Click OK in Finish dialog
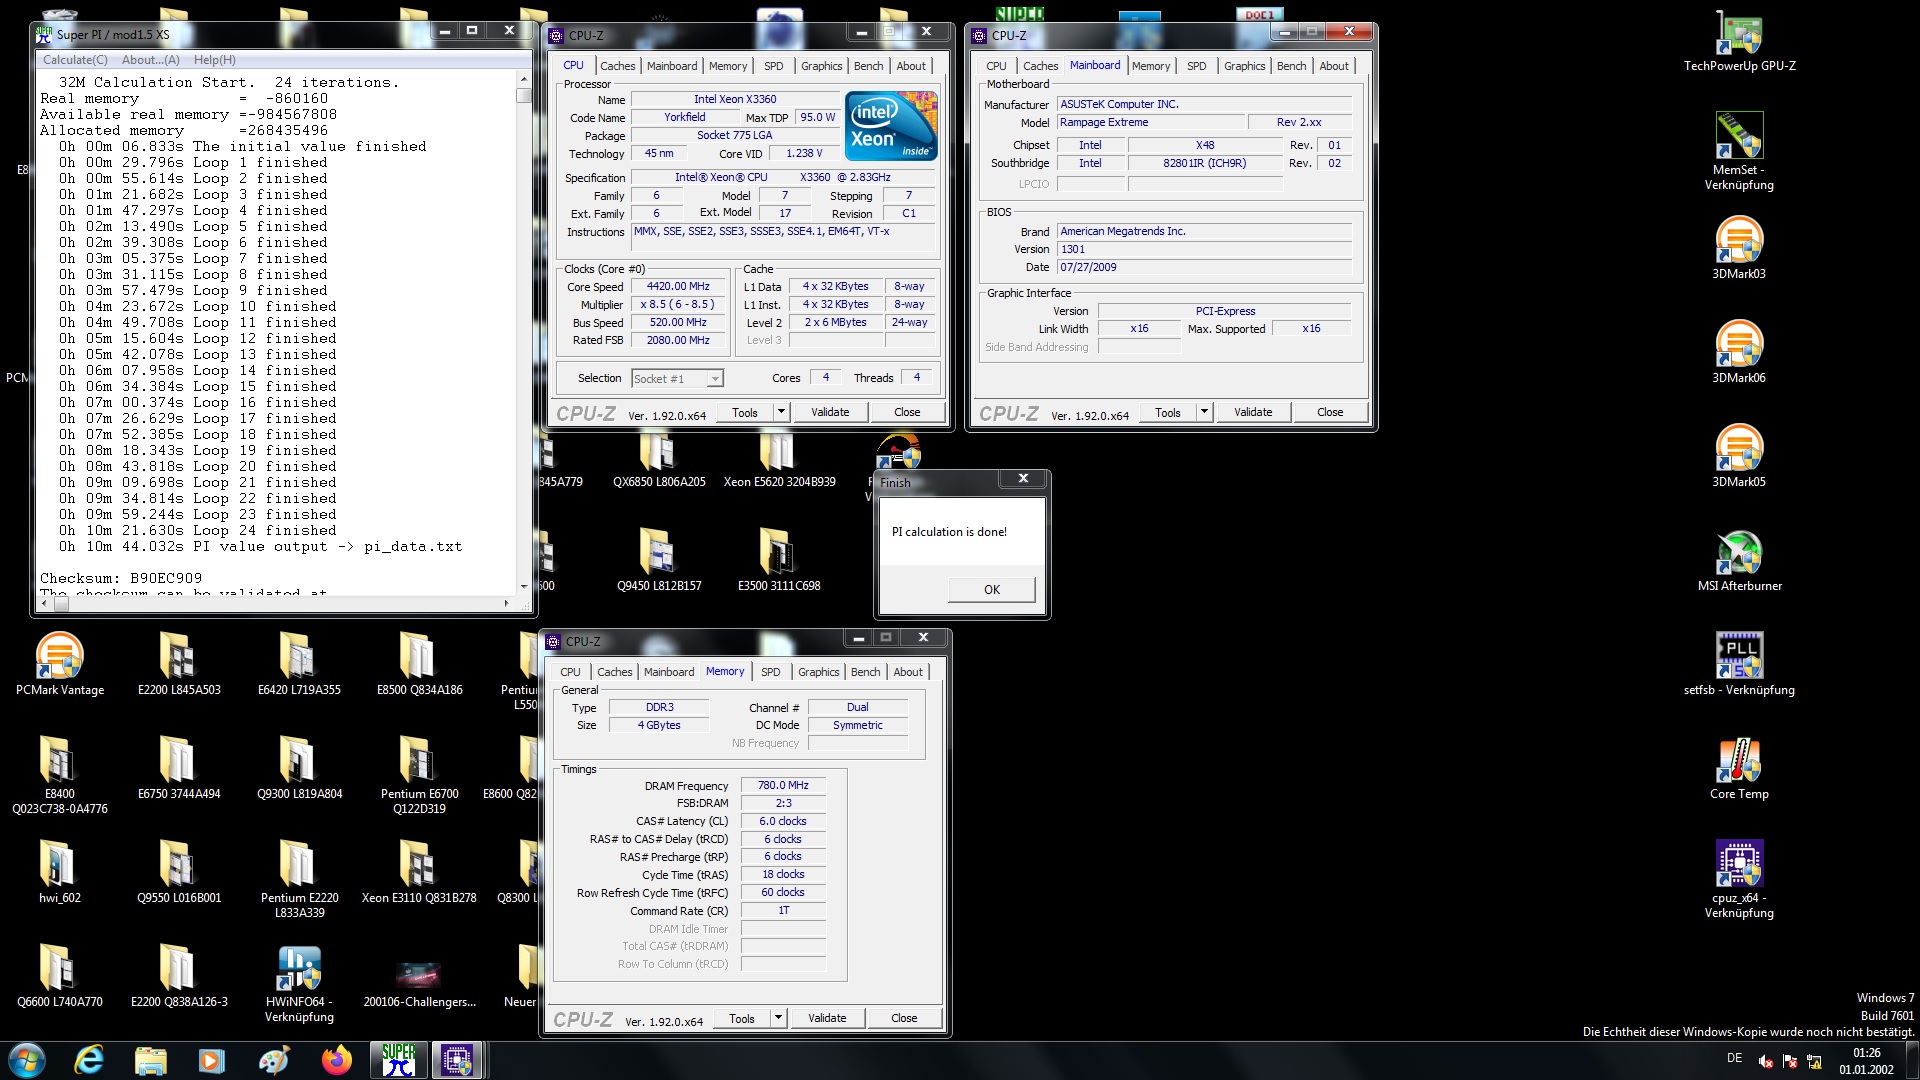 [x=991, y=590]
